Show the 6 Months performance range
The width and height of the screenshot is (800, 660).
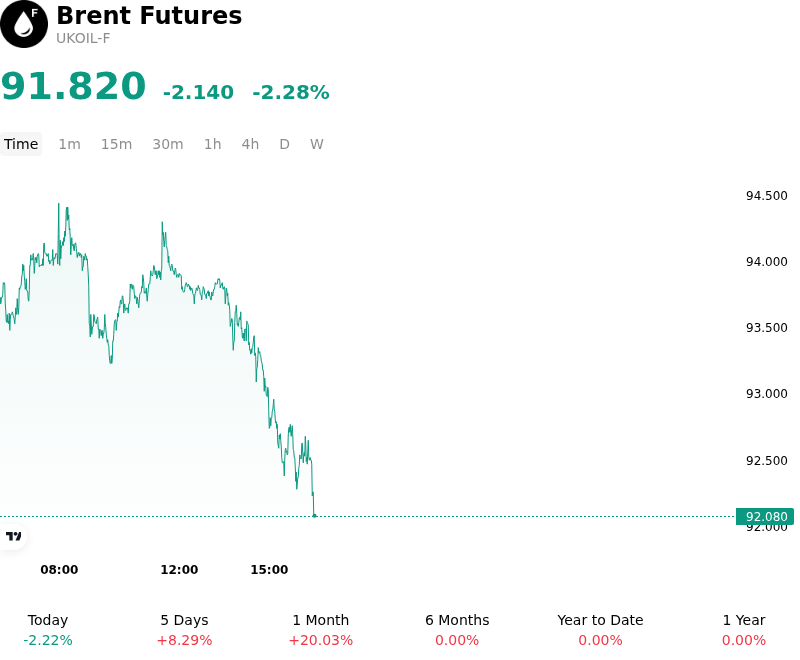coord(457,630)
